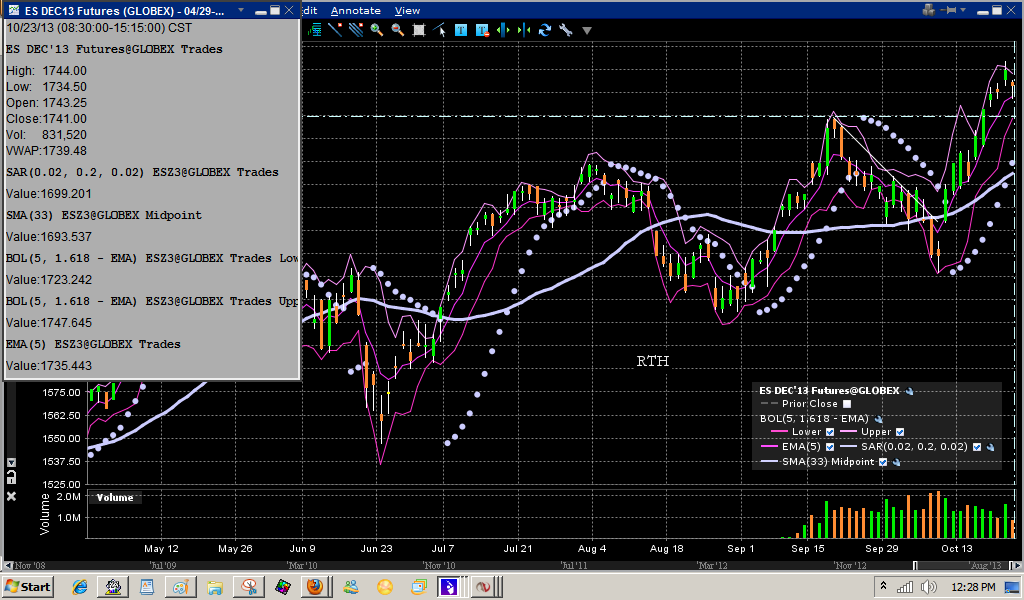Expand bar width with outward arrows icon
The image size is (1024, 600).
point(503,30)
